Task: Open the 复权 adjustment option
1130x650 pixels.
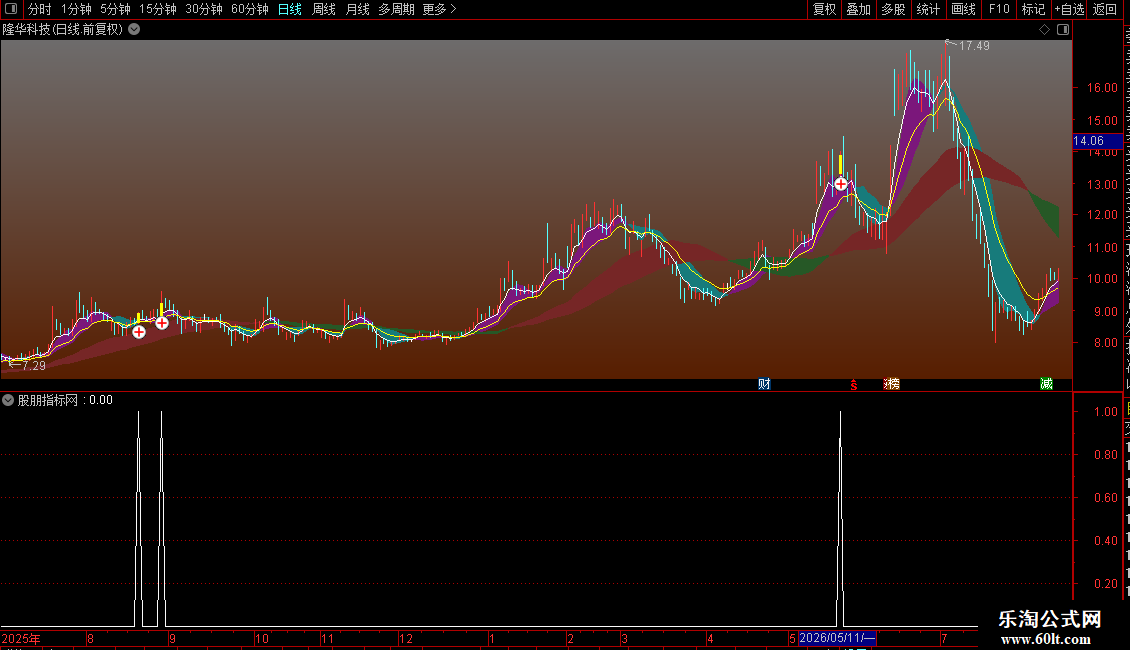Action: pos(824,9)
